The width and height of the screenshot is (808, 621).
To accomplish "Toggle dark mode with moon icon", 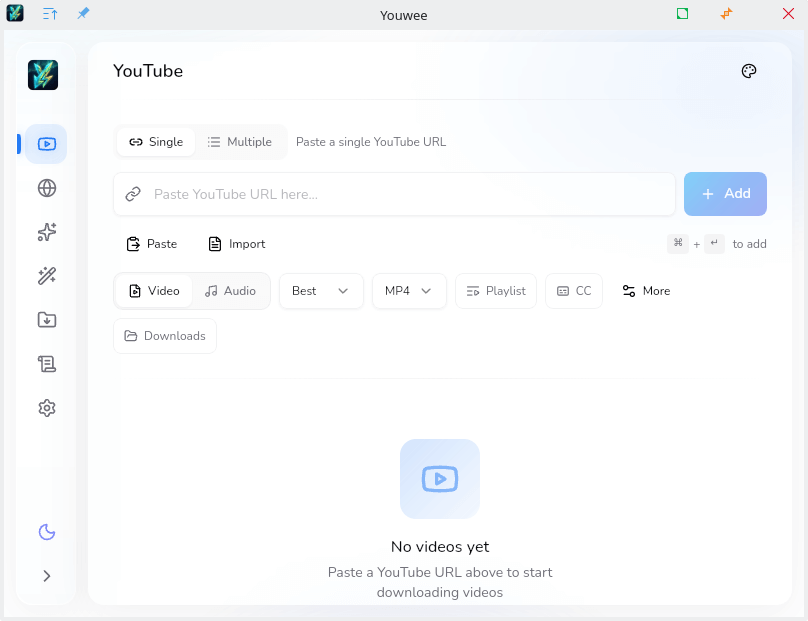I will click(x=46, y=532).
